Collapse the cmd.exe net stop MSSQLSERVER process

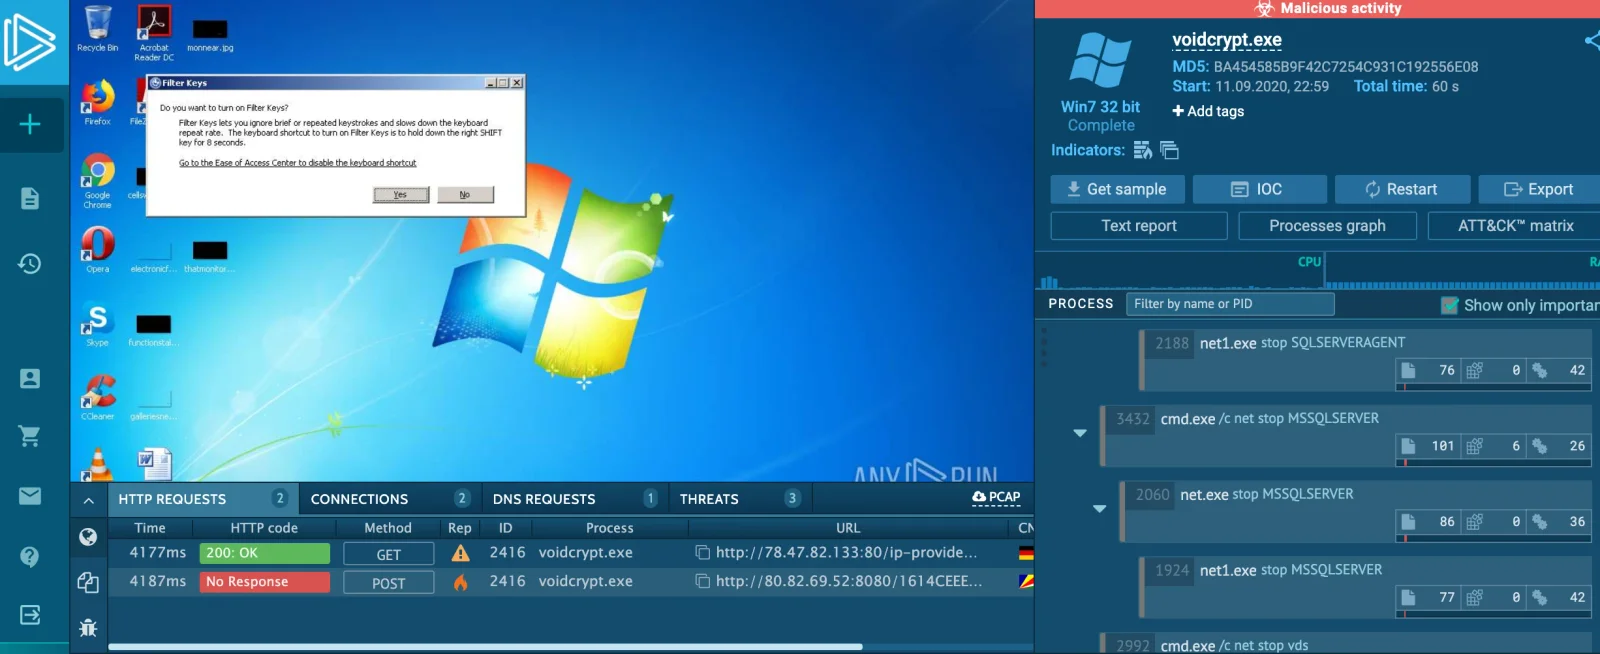(x=1080, y=433)
